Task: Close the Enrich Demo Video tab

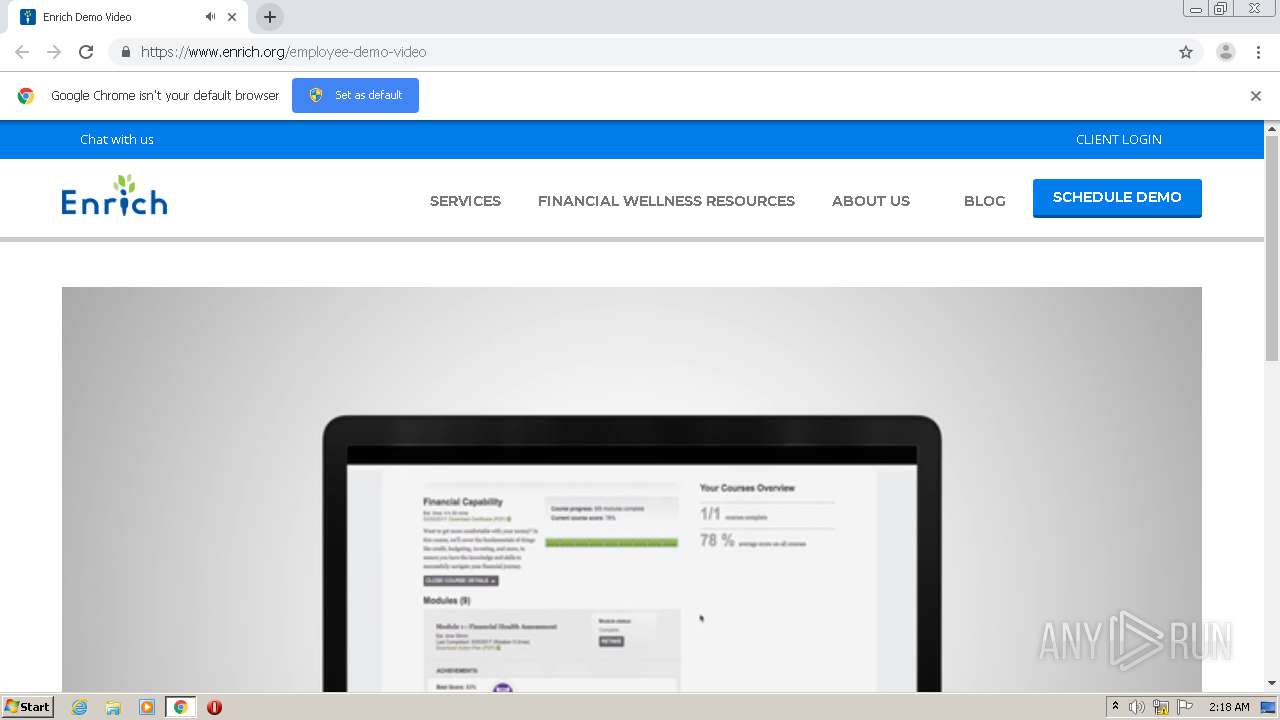Action: click(x=232, y=17)
